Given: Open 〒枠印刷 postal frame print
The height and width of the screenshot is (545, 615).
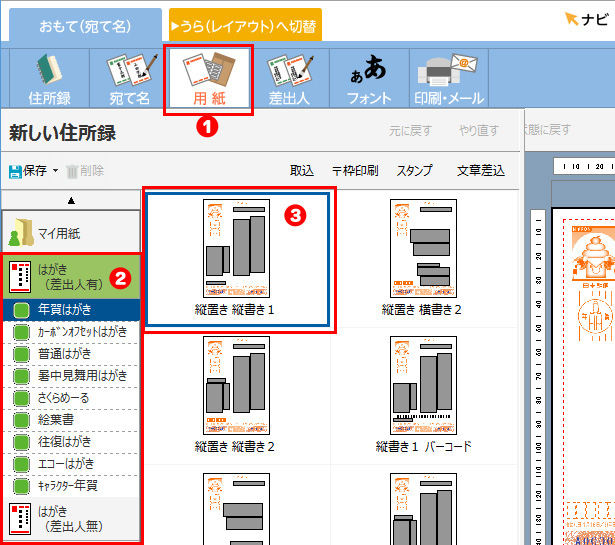Looking at the screenshot, I should point(355,171).
